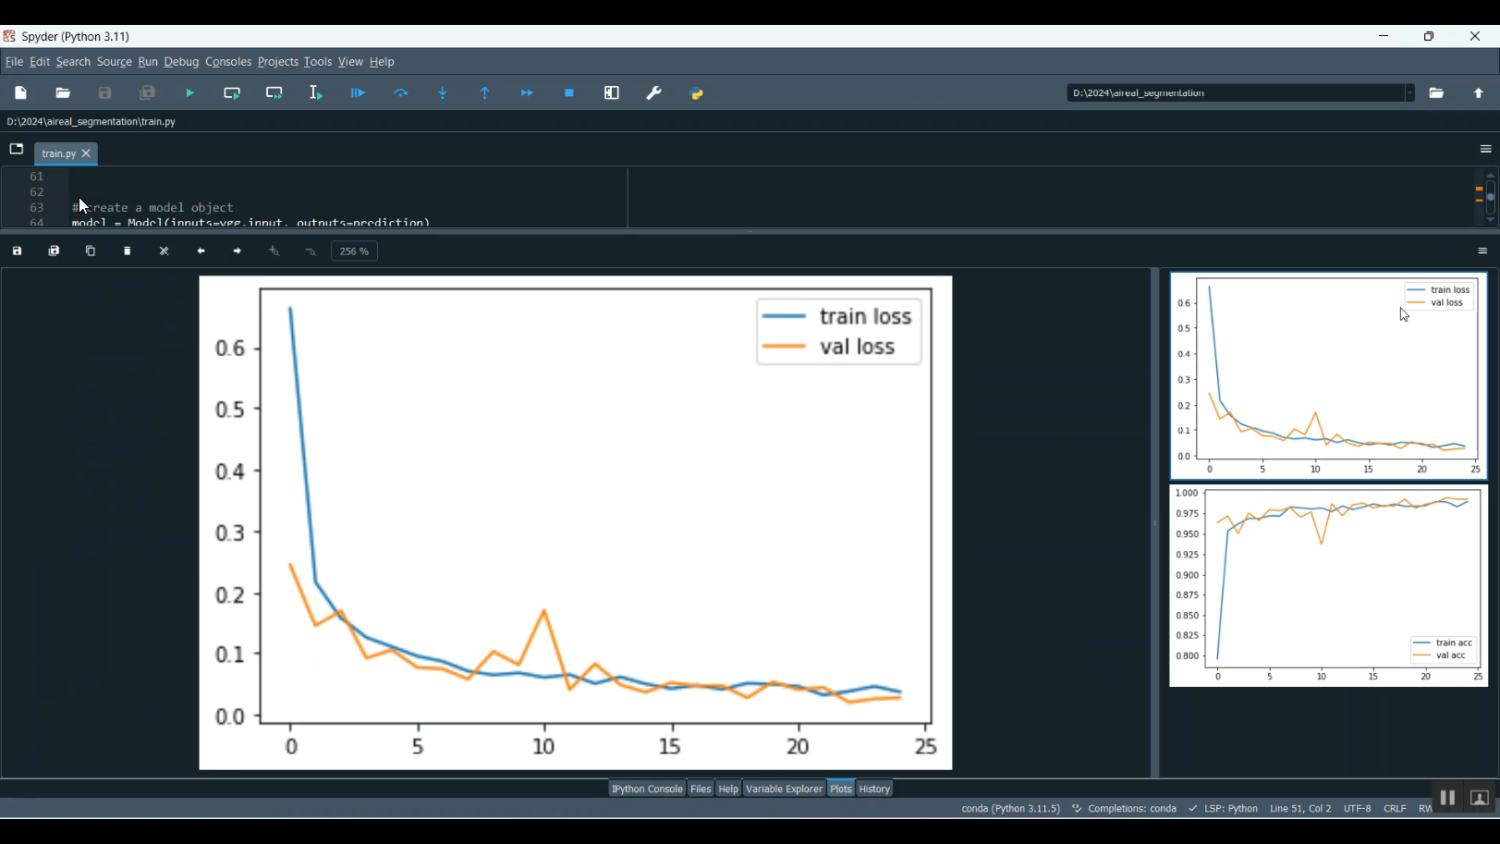
Task: Copy the plot to clipboard icon
Action: click(x=91, y=251)
